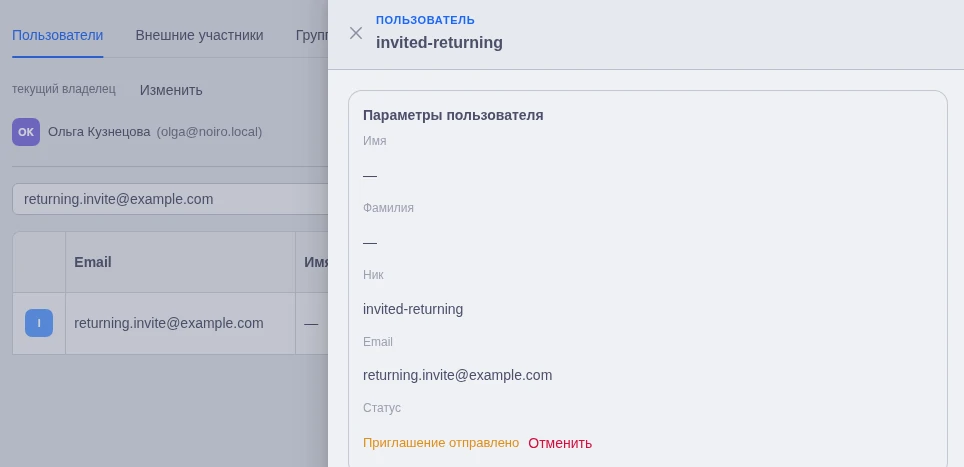
Task: Select returning.invite@example.com cell in the table
Action: [x=180, y=323]
